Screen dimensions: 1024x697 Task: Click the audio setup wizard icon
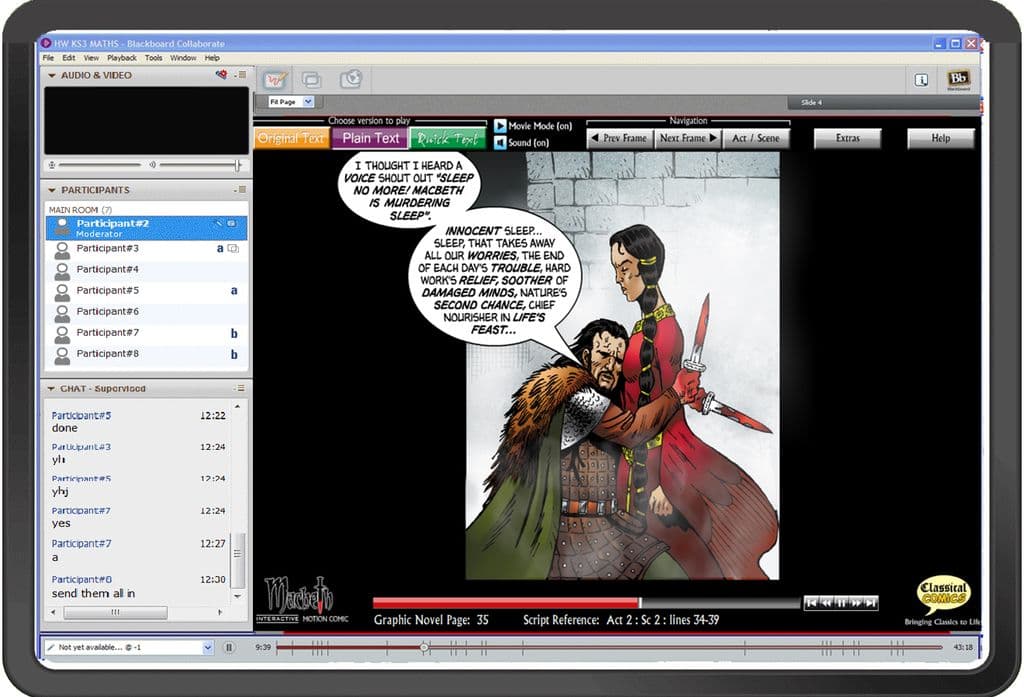tap(221, 74)
